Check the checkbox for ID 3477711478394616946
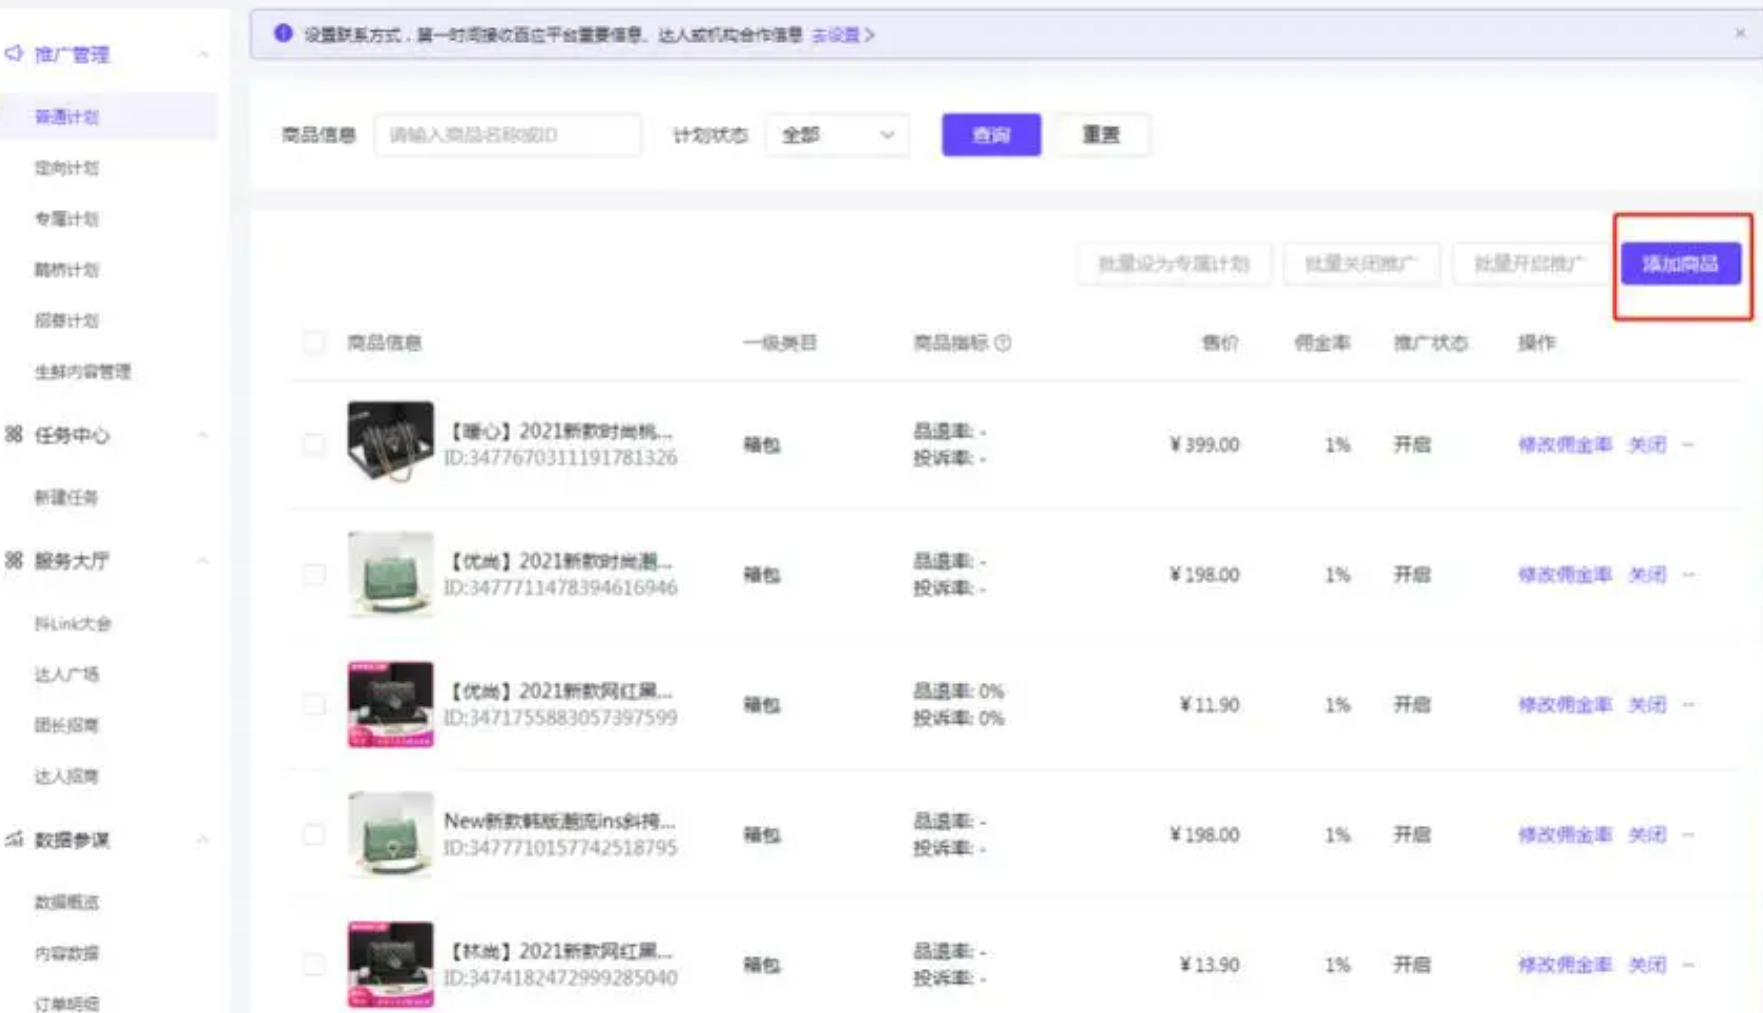Viewport: 1763px width, 1013px height. pyautogui.click(x=314, y=575)
